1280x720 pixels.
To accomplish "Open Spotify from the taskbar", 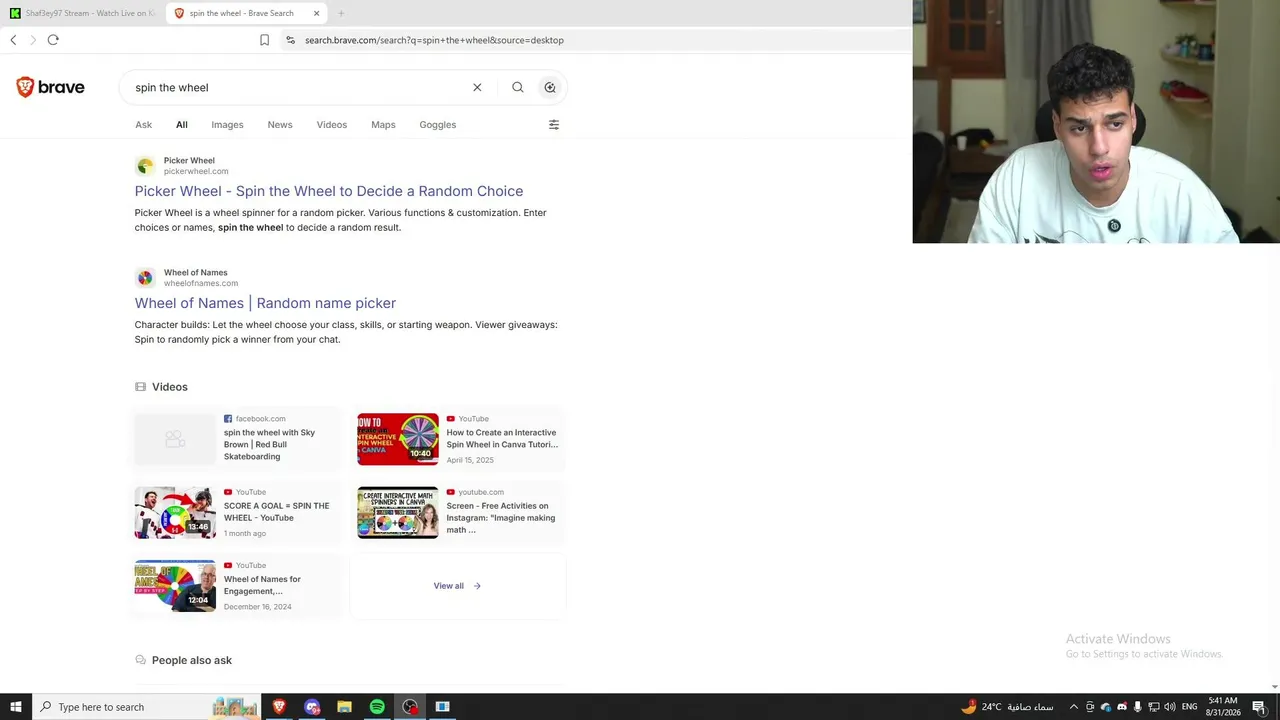I will (377, 707).
